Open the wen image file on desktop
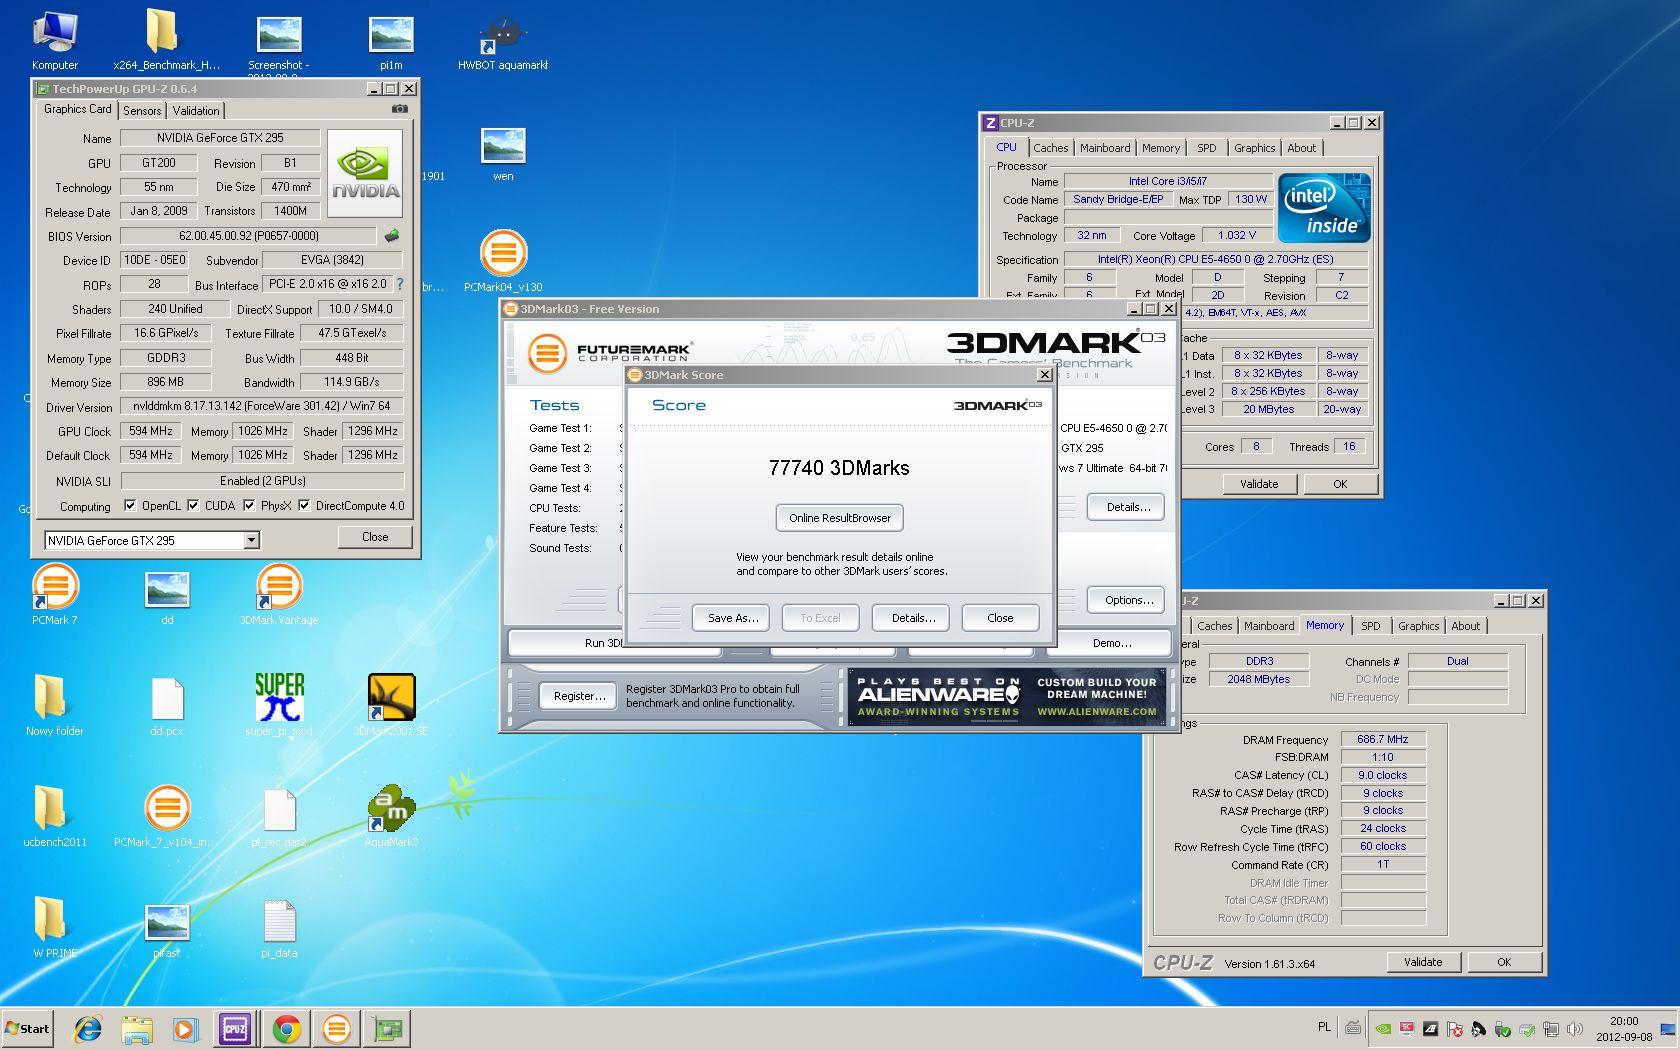Image resolution: width=1680 pixels, height=1050 pixels. 503,152
